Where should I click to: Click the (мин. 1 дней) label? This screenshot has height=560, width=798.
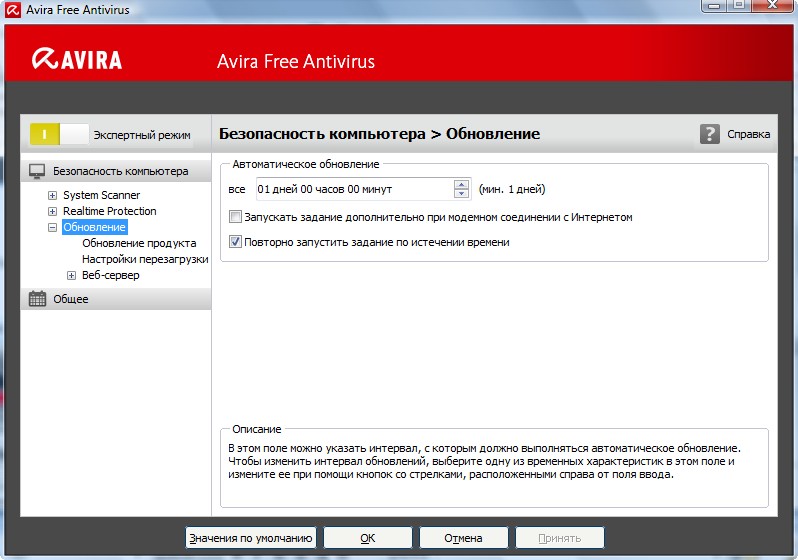tap(511, 189)
